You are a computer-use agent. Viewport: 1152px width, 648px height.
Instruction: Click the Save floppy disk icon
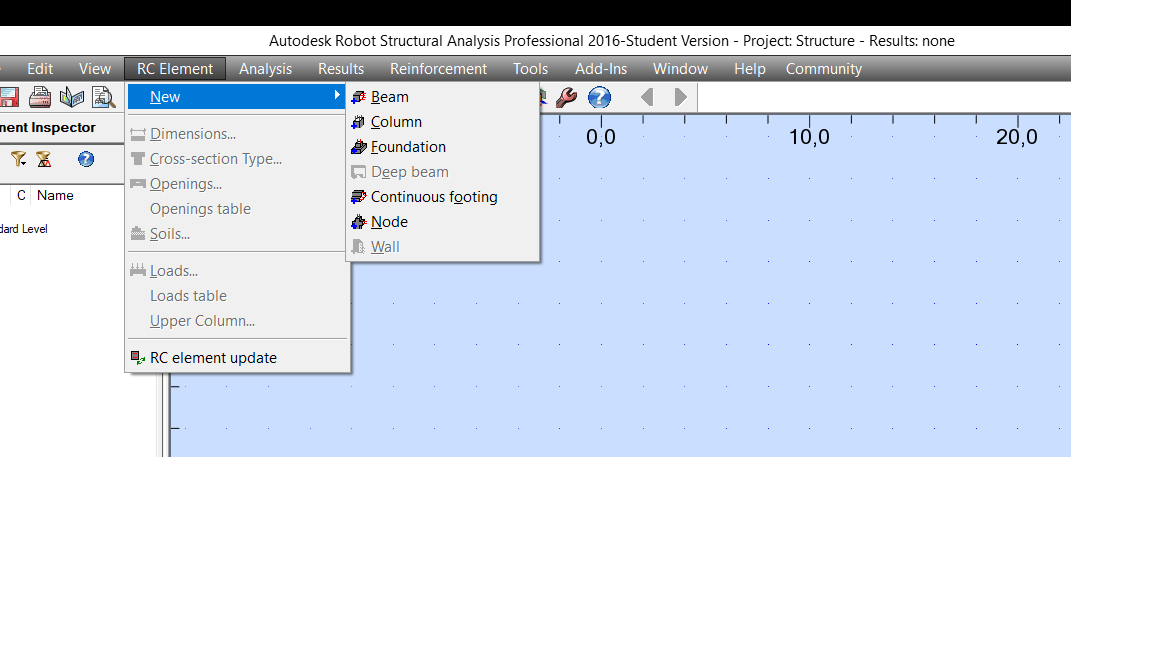pos(9,97)
